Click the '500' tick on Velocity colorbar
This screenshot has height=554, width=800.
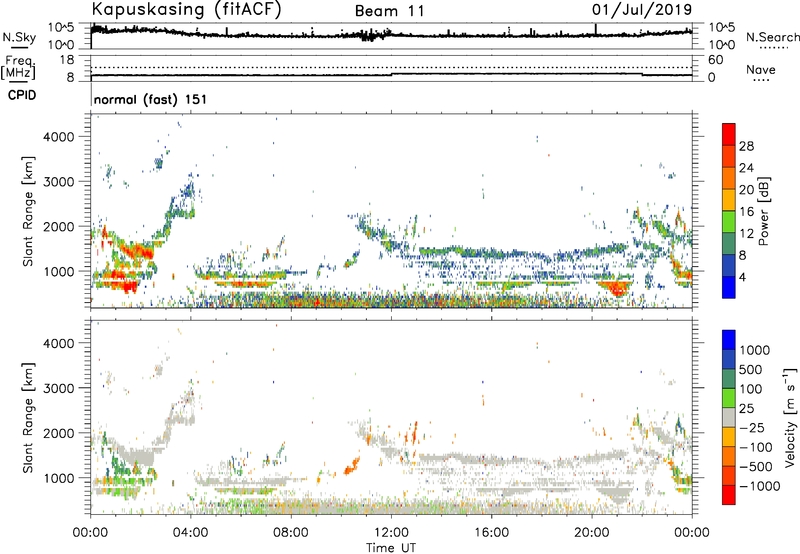tap(751, 370)
